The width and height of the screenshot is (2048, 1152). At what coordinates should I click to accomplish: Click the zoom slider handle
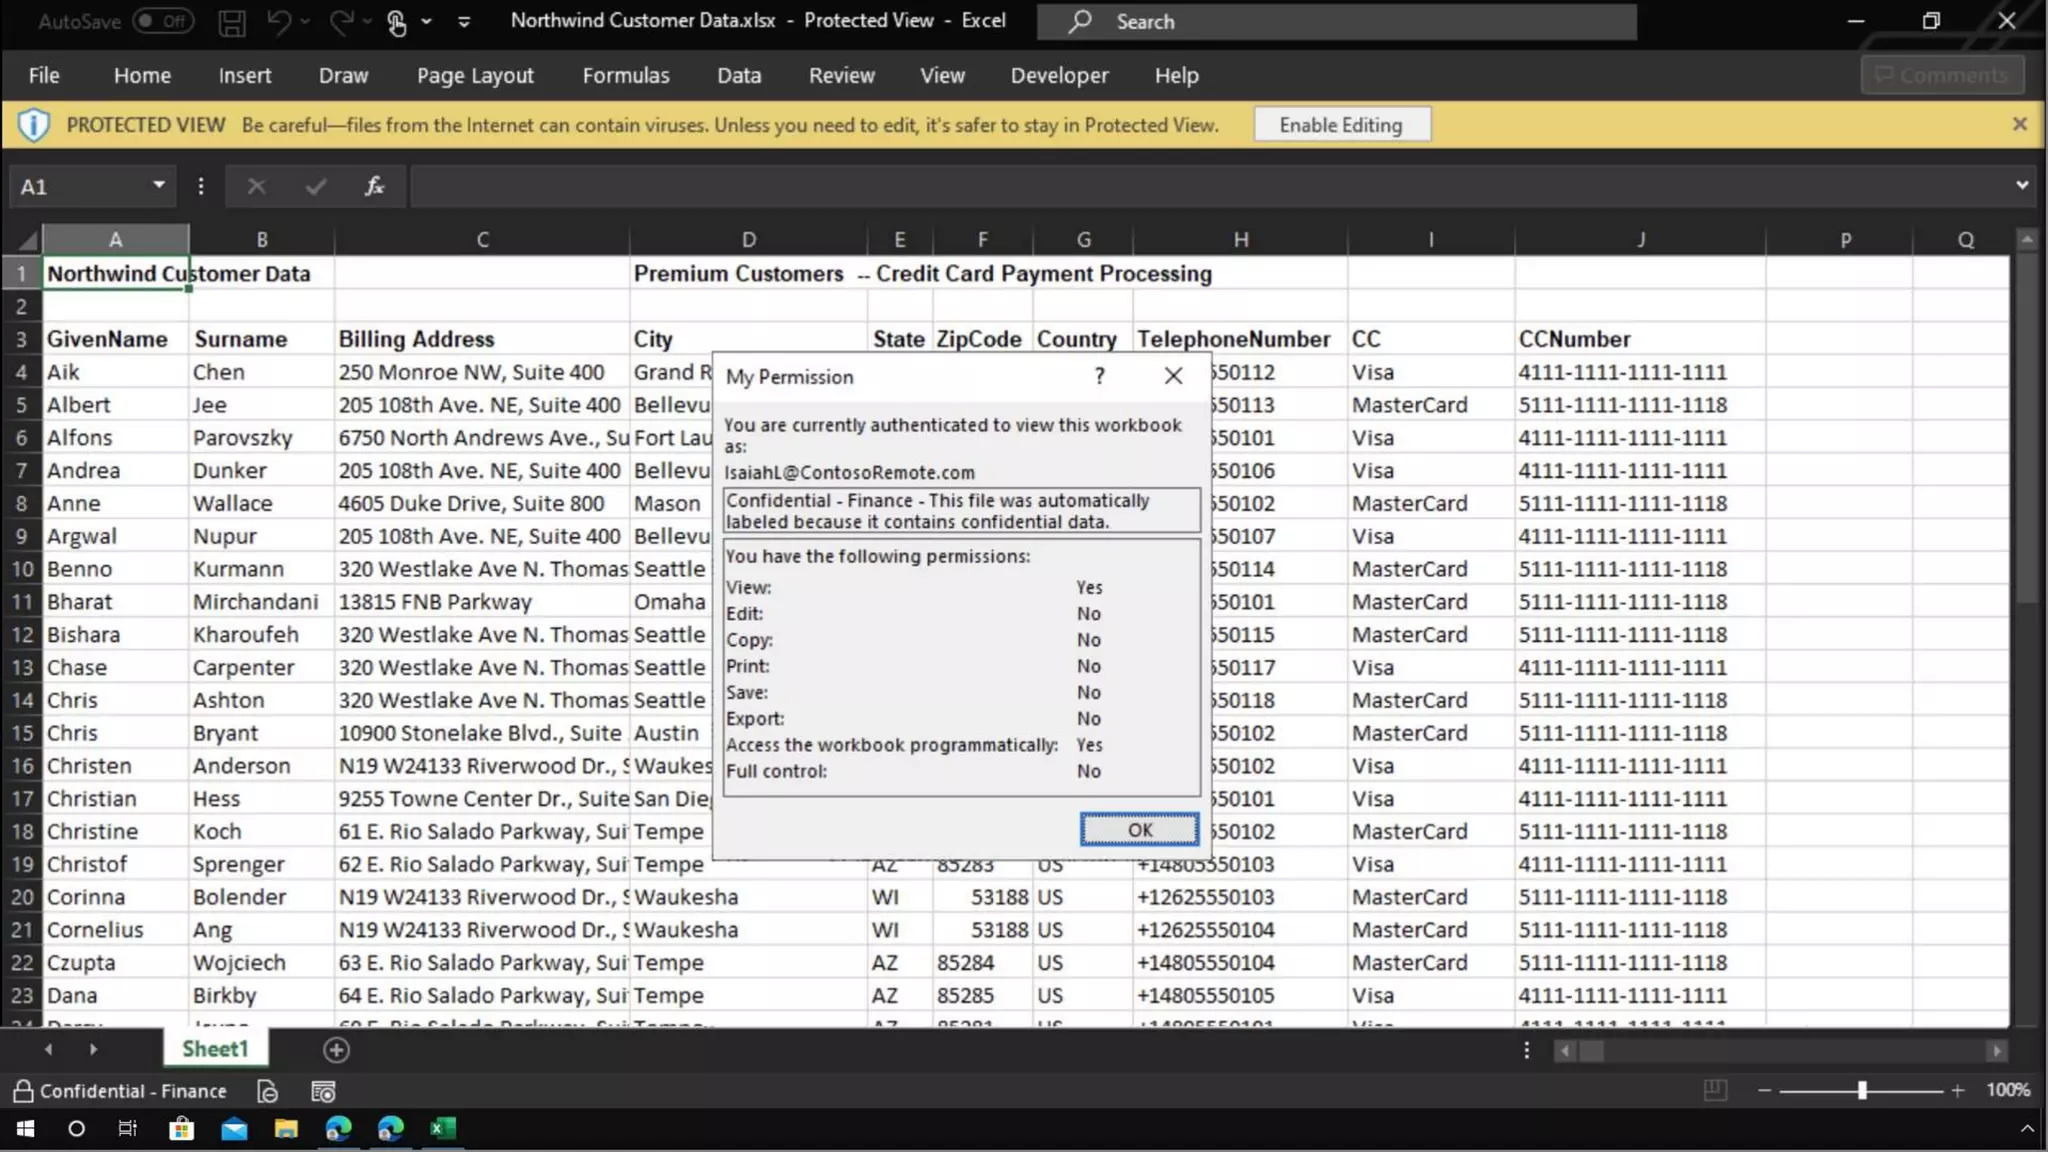(1861, 1090)
